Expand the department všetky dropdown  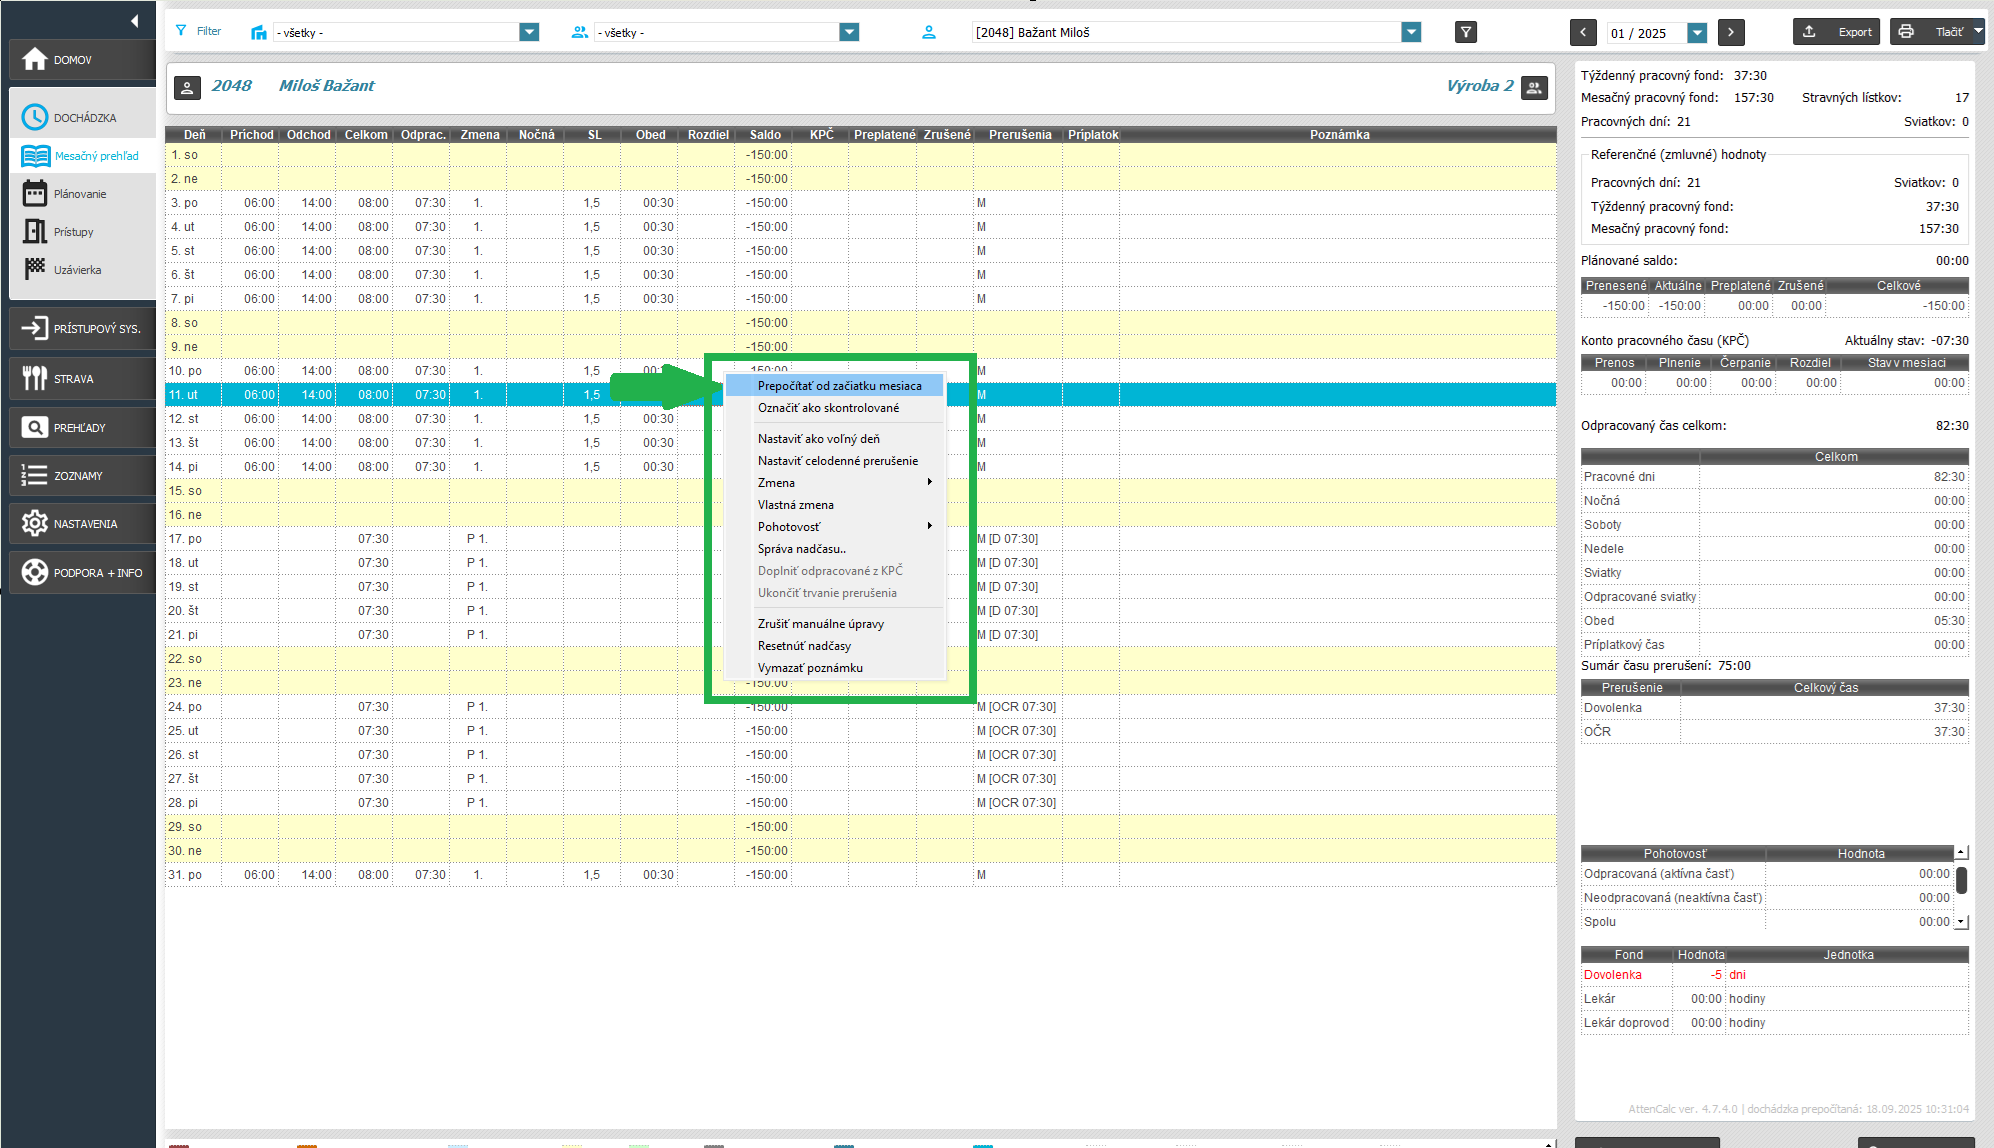pyautogui.click(x=529, y=32)
